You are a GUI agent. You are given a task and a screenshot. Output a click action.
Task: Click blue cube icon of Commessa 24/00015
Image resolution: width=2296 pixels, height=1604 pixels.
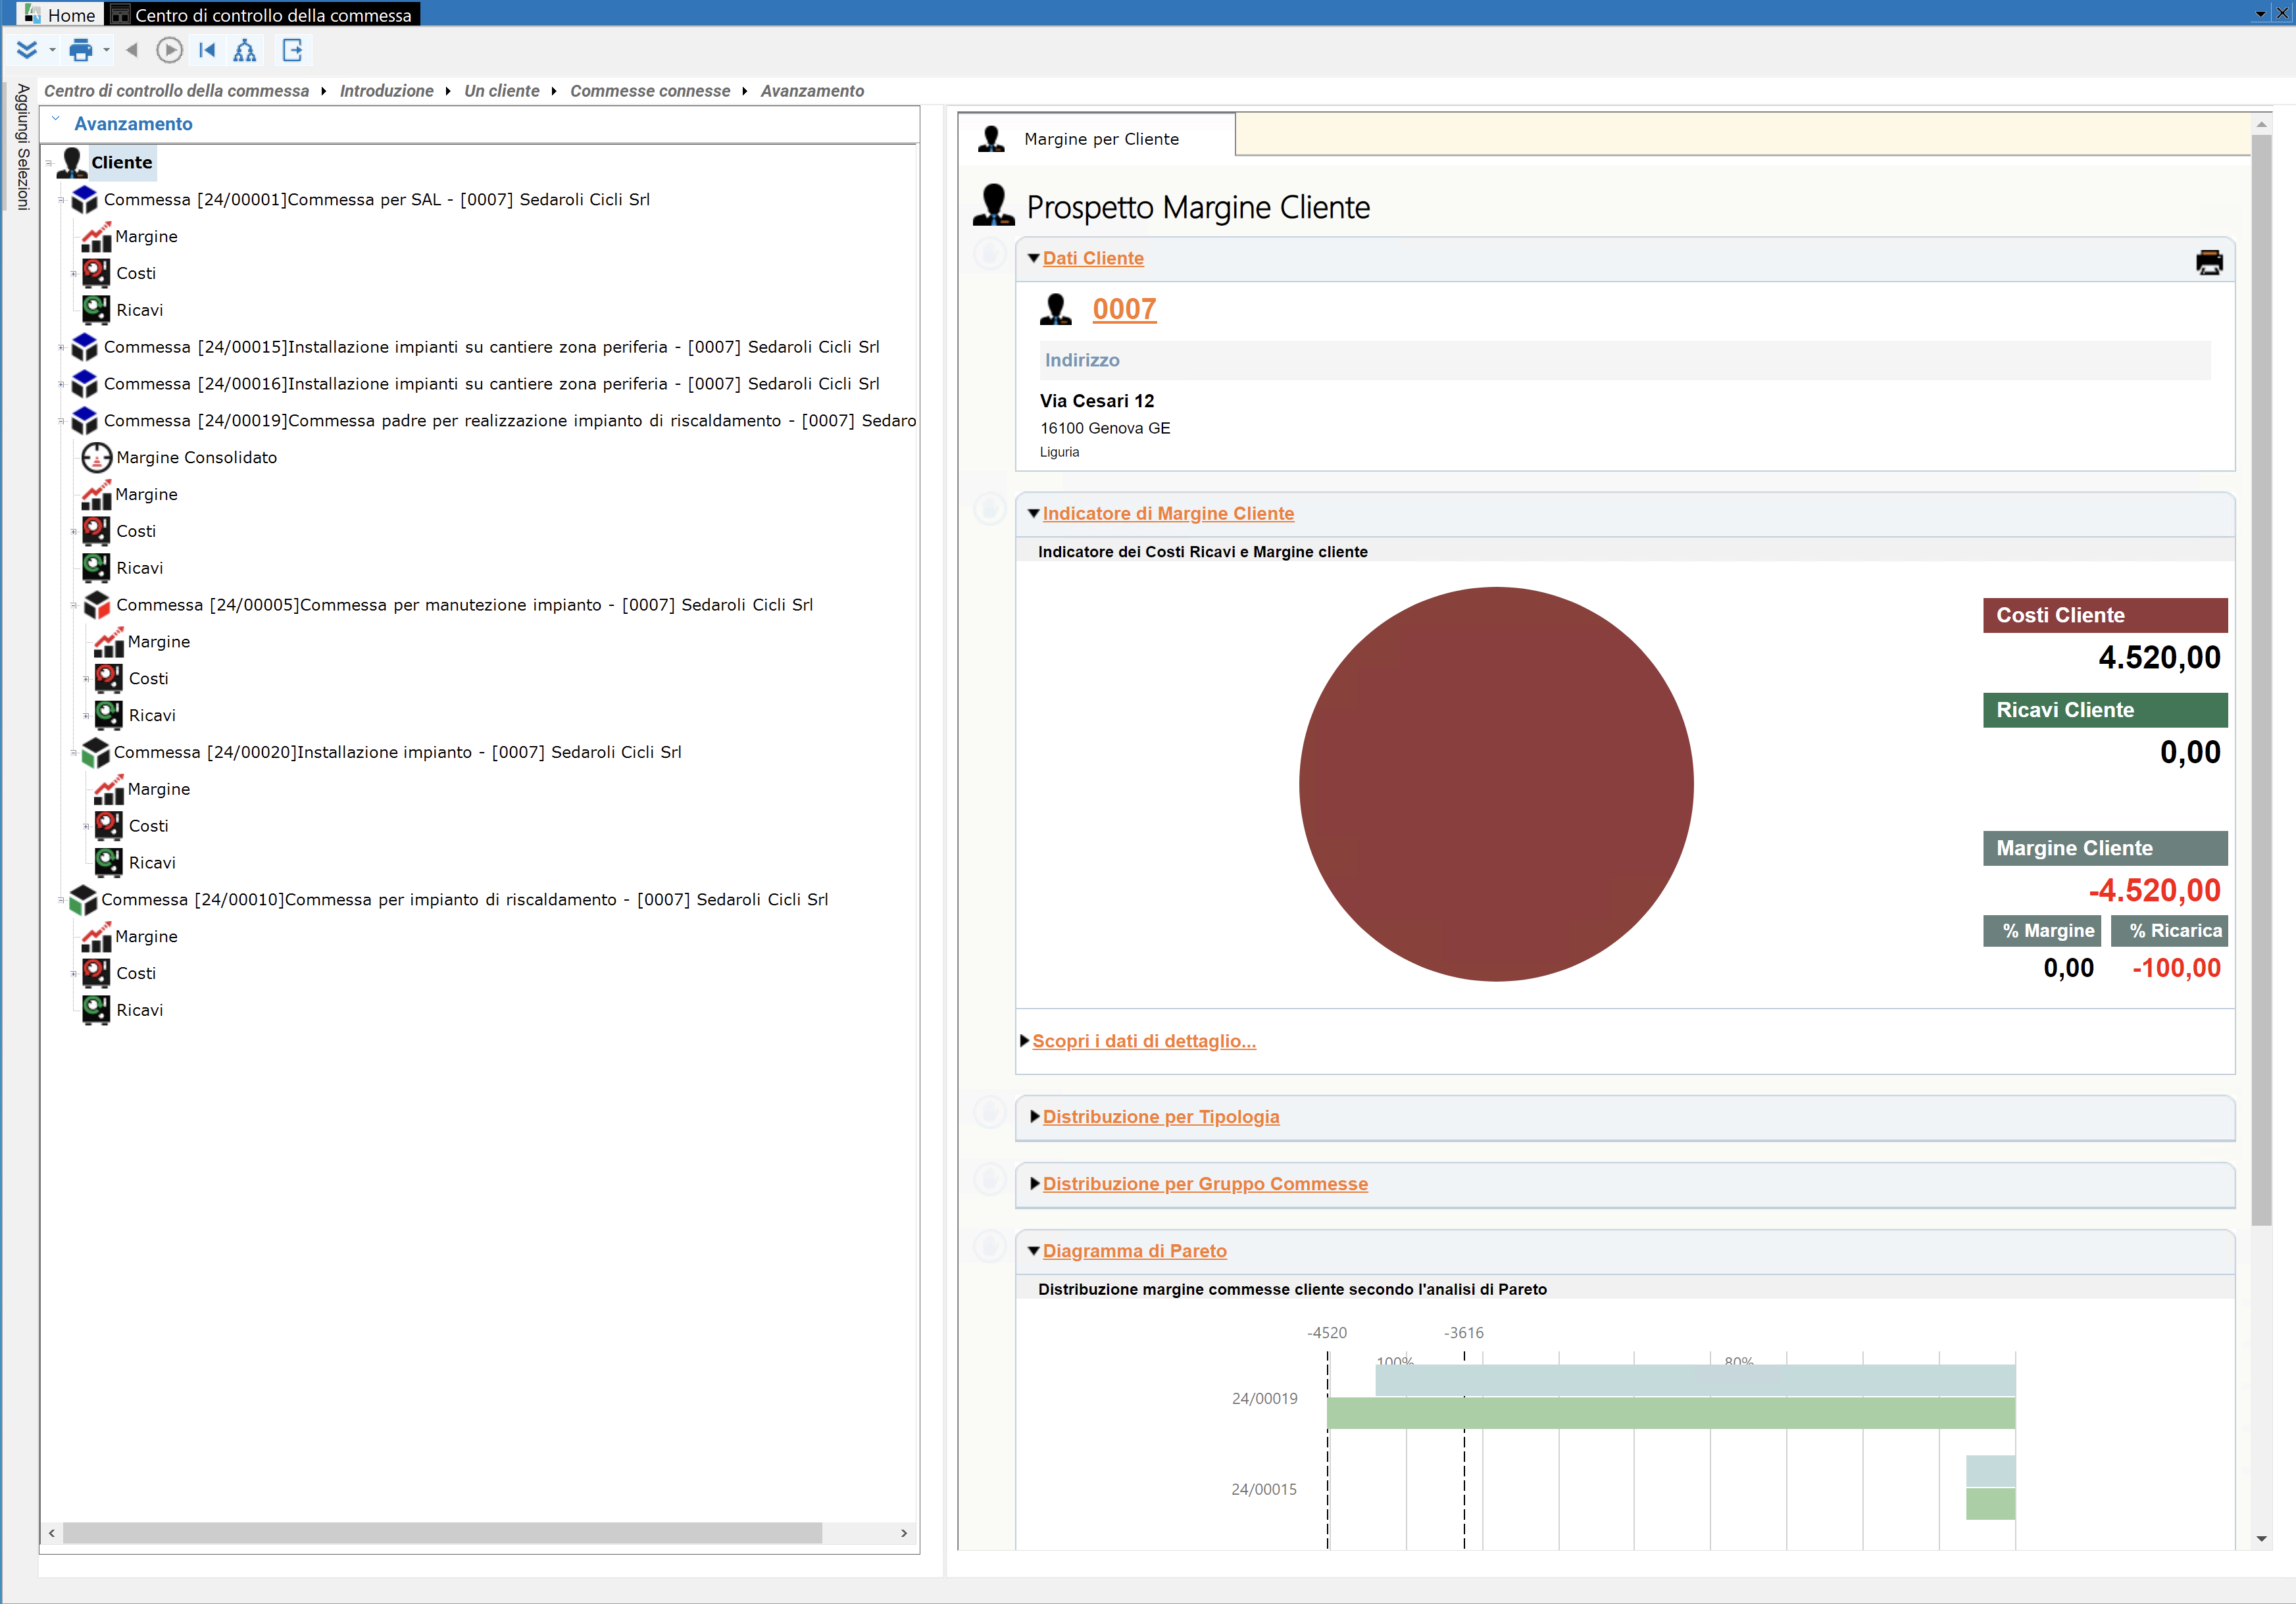click(85, 347)
